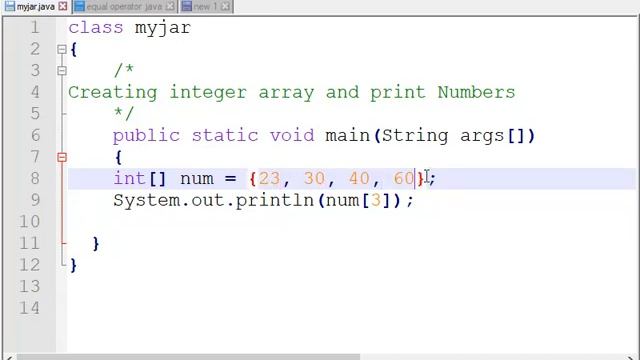640x360 pixels.
Task: Click line number 10 in the margin
Action: pos(29,222)
